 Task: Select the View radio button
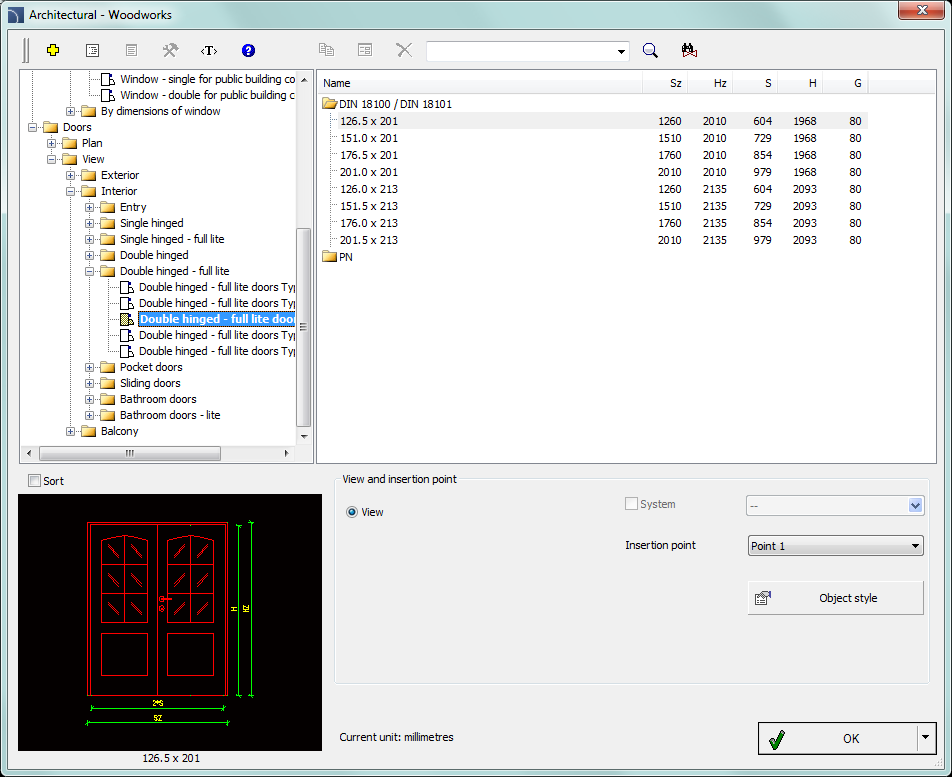(x=352, y=512)
